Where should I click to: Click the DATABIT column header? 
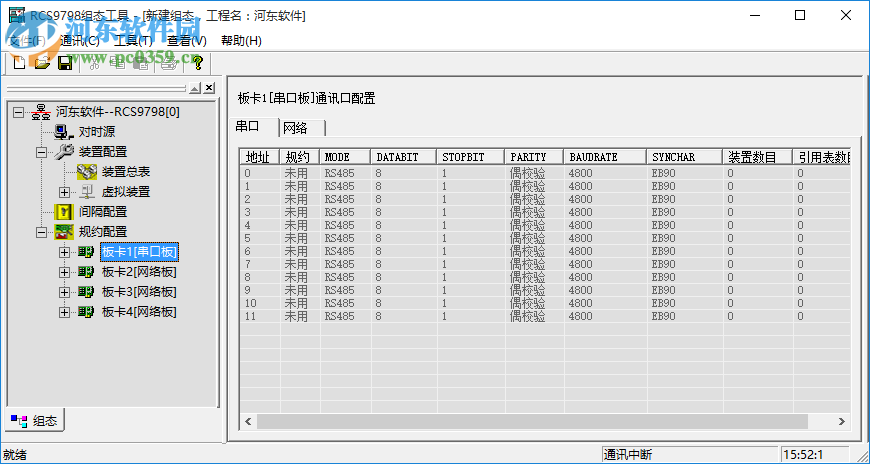pyautogui.click(x=403, y=157)
